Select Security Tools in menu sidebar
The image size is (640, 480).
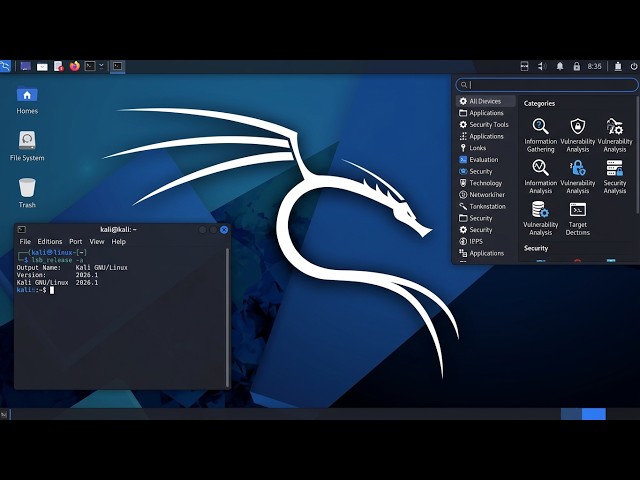(484, 124)
